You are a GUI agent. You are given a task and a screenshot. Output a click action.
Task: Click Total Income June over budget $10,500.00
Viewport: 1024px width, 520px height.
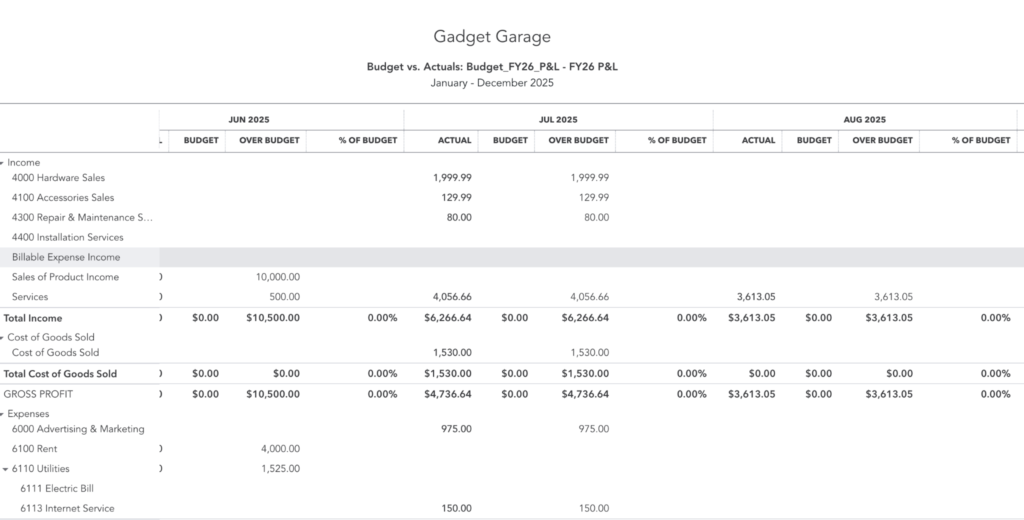[x=273, y=318]
